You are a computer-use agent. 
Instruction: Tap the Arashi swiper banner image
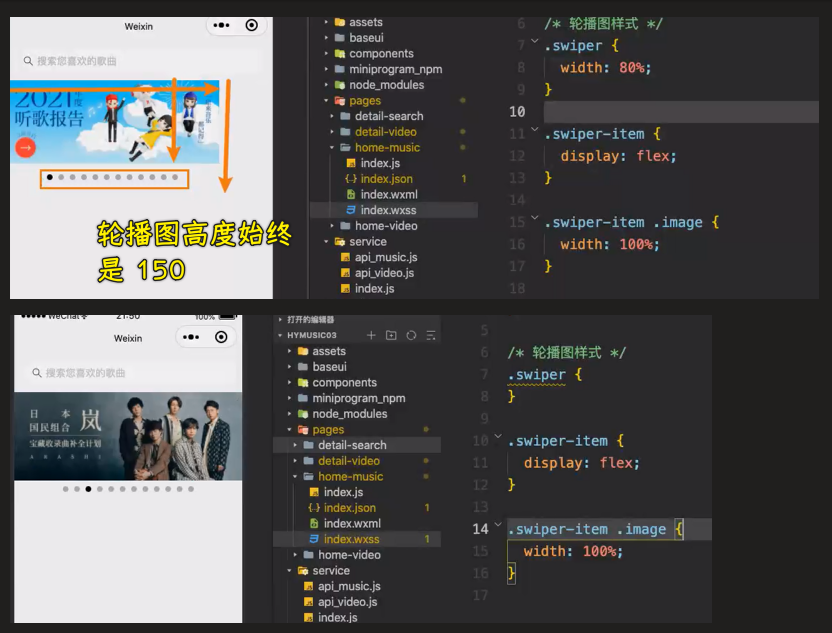128,436
